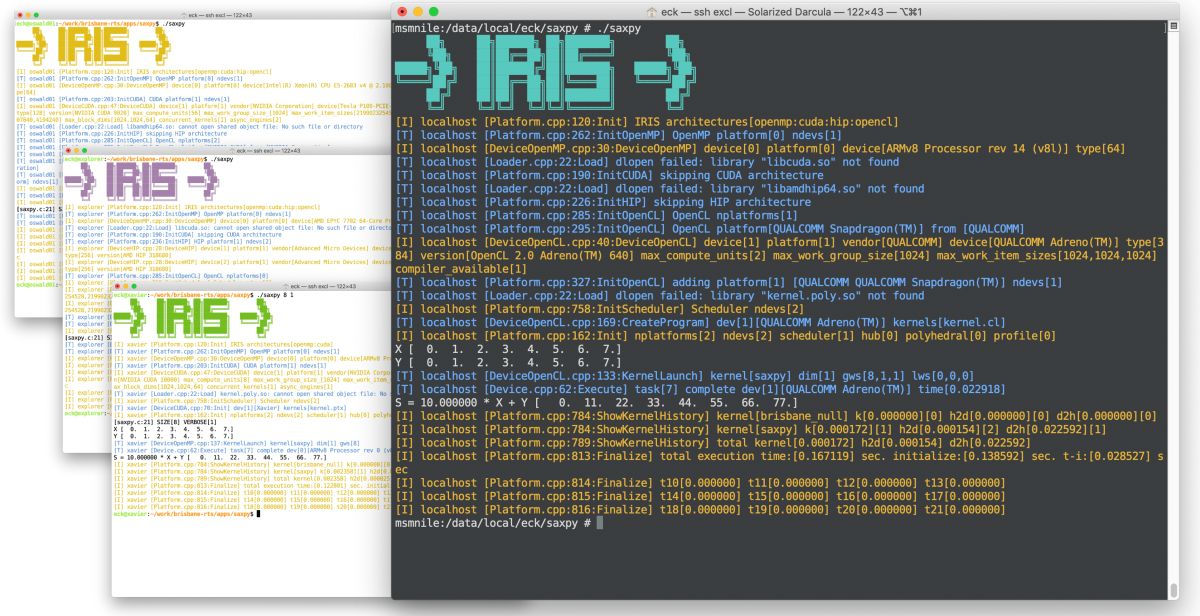This screenshot has height=616, width=1200.
Task: Click the 'kernel.poly.so not found' line
Action: click(661, 296)
